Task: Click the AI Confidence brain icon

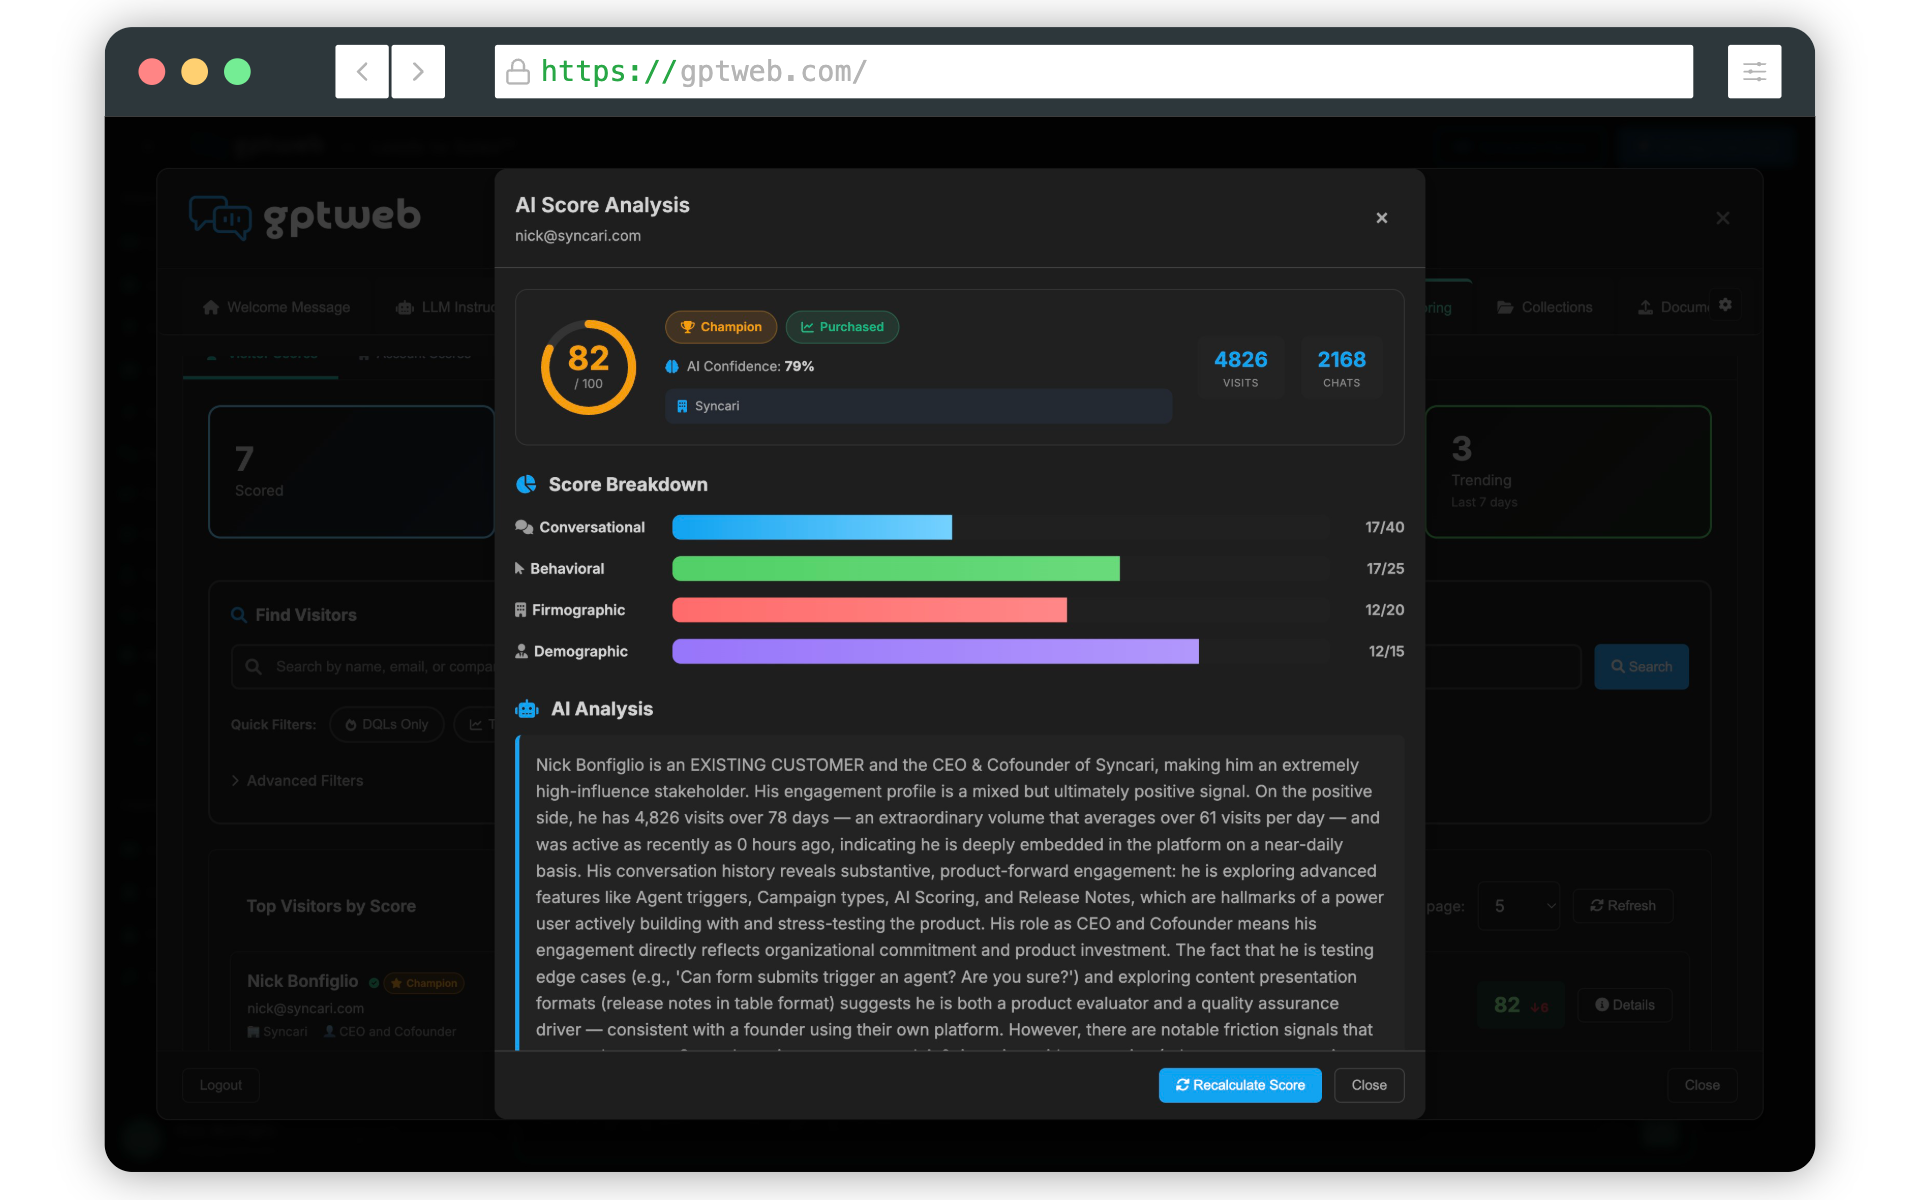Action: click(x=672, y=367)
